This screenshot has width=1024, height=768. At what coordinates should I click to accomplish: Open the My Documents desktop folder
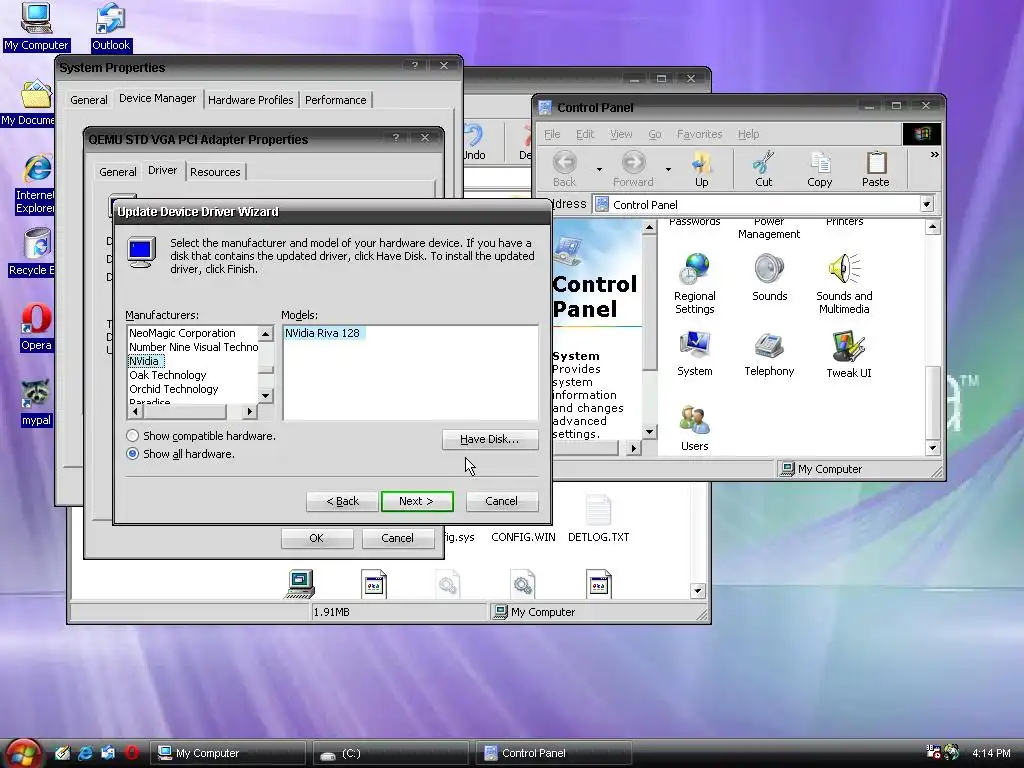tap(28, 103)
